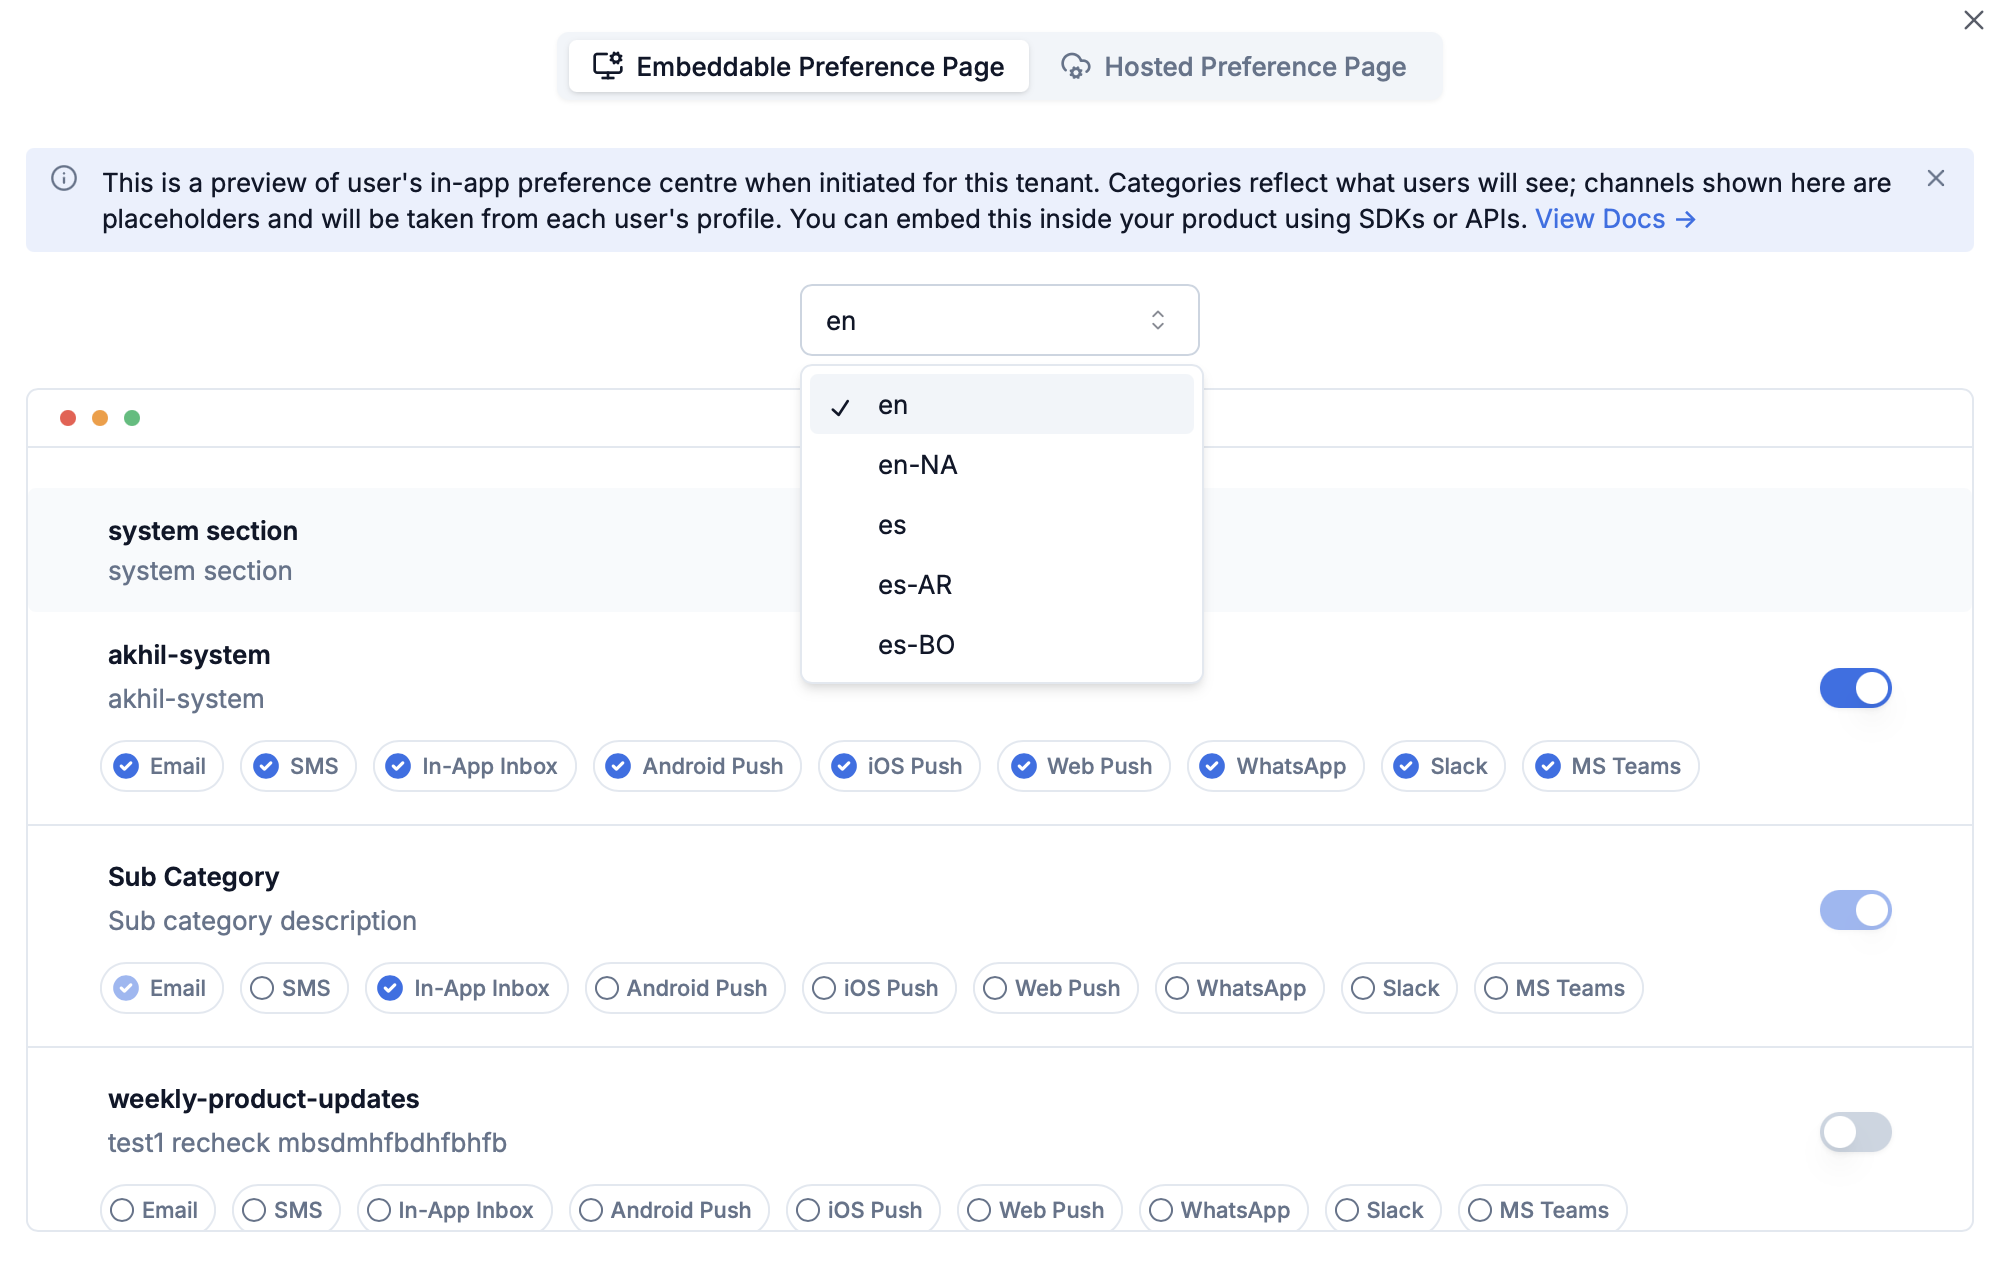Image resolution: width=2014 pixels, height=1274 pixels.
Task: Collapse the language dropdown showing en
Action: point(999,320)
